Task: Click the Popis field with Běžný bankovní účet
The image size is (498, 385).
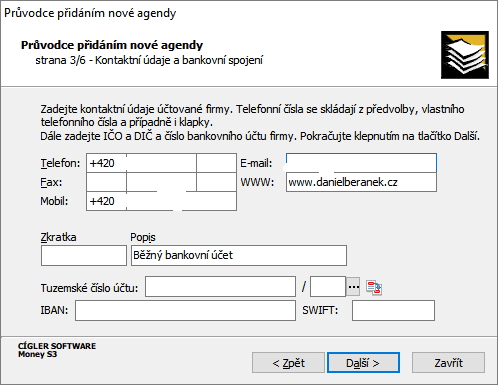Action: coord(239,255)
